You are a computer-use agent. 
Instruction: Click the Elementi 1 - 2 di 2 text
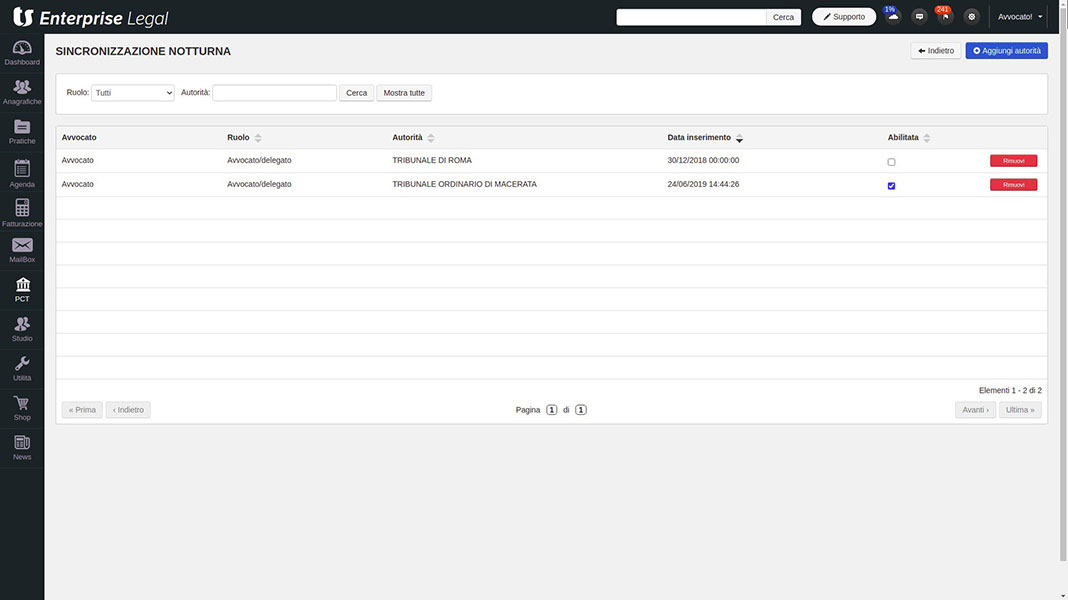click(x=1010, y=390)
